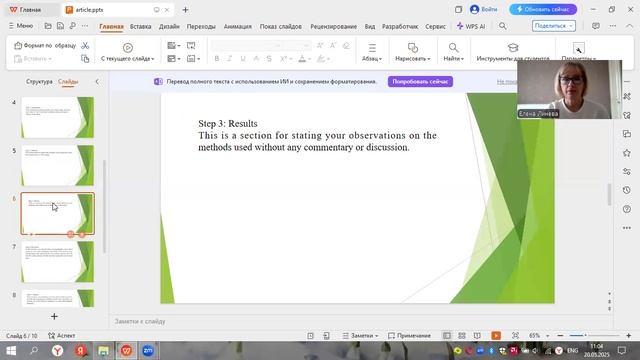Open the Меню hamburger menu
Image resolution: width=640 pixels, height=360 pixels.
[21, 26]
